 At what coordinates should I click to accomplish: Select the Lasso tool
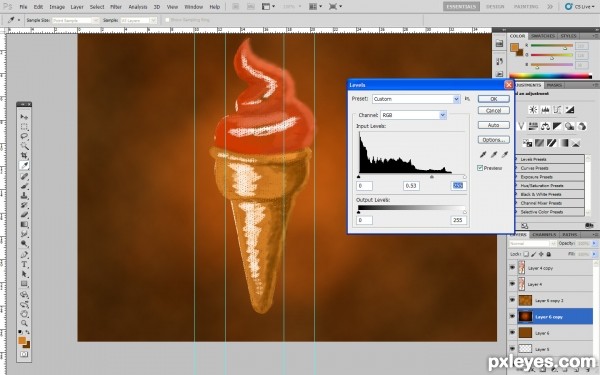[24, 136]
